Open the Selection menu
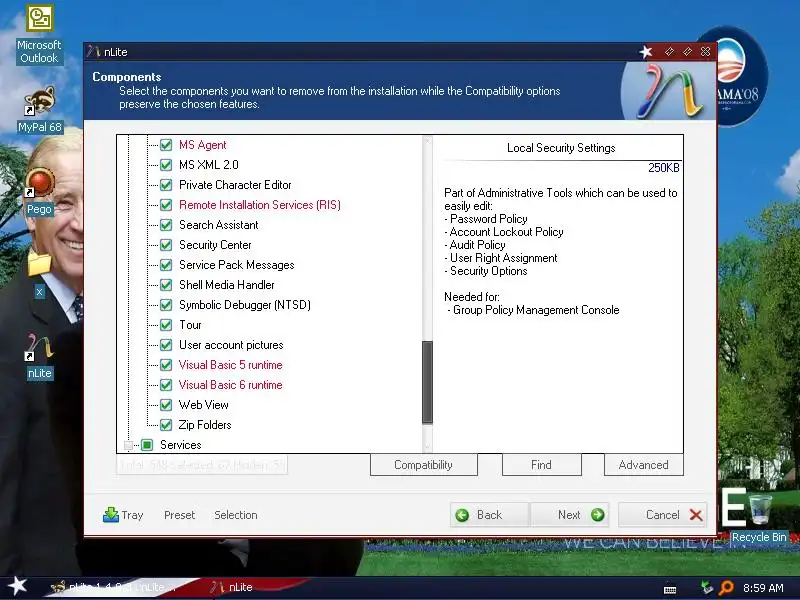Image resolution: width=800 pixels, height=600 pixels. click(236, 515)
